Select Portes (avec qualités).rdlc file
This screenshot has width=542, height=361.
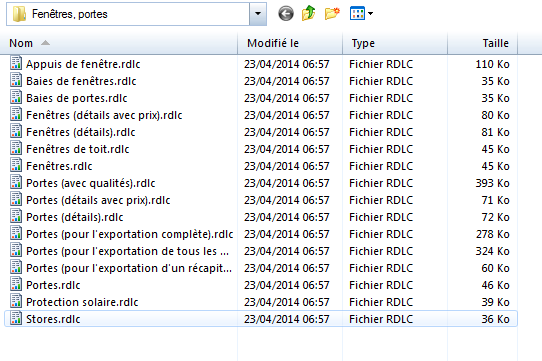[x=91, y=183]
